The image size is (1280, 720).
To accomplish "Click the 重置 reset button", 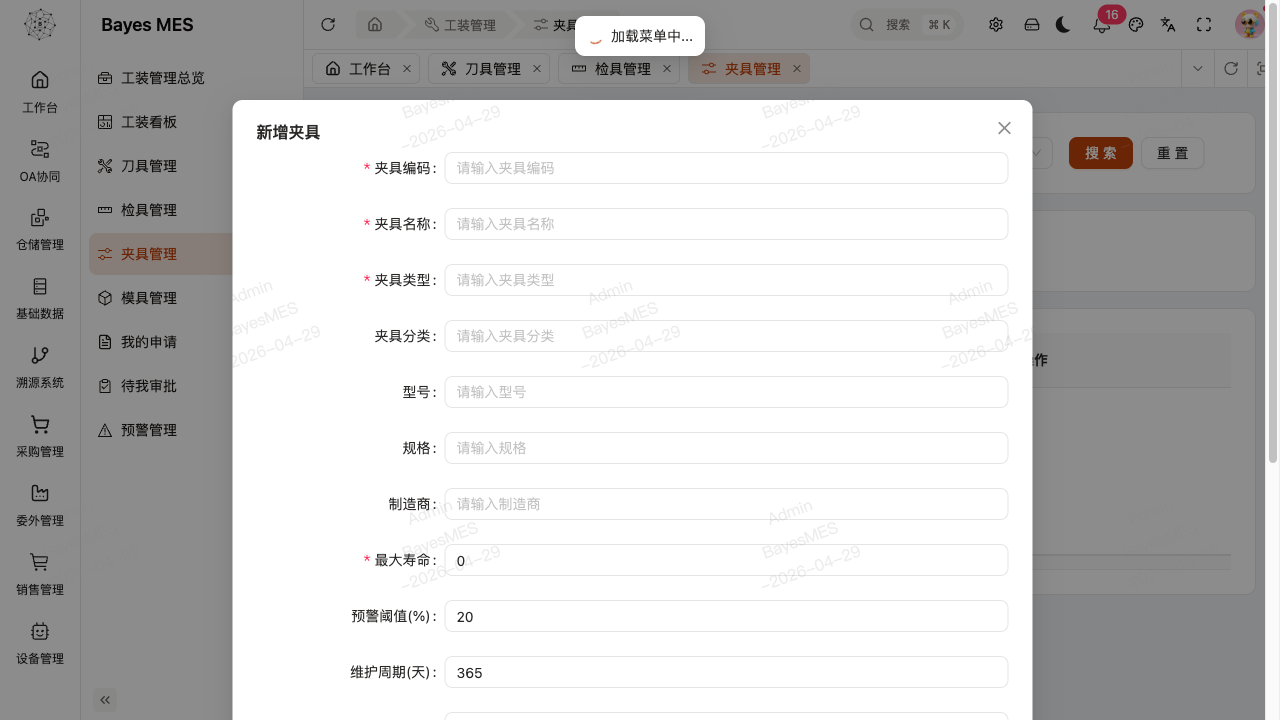I will point(1173,153).
